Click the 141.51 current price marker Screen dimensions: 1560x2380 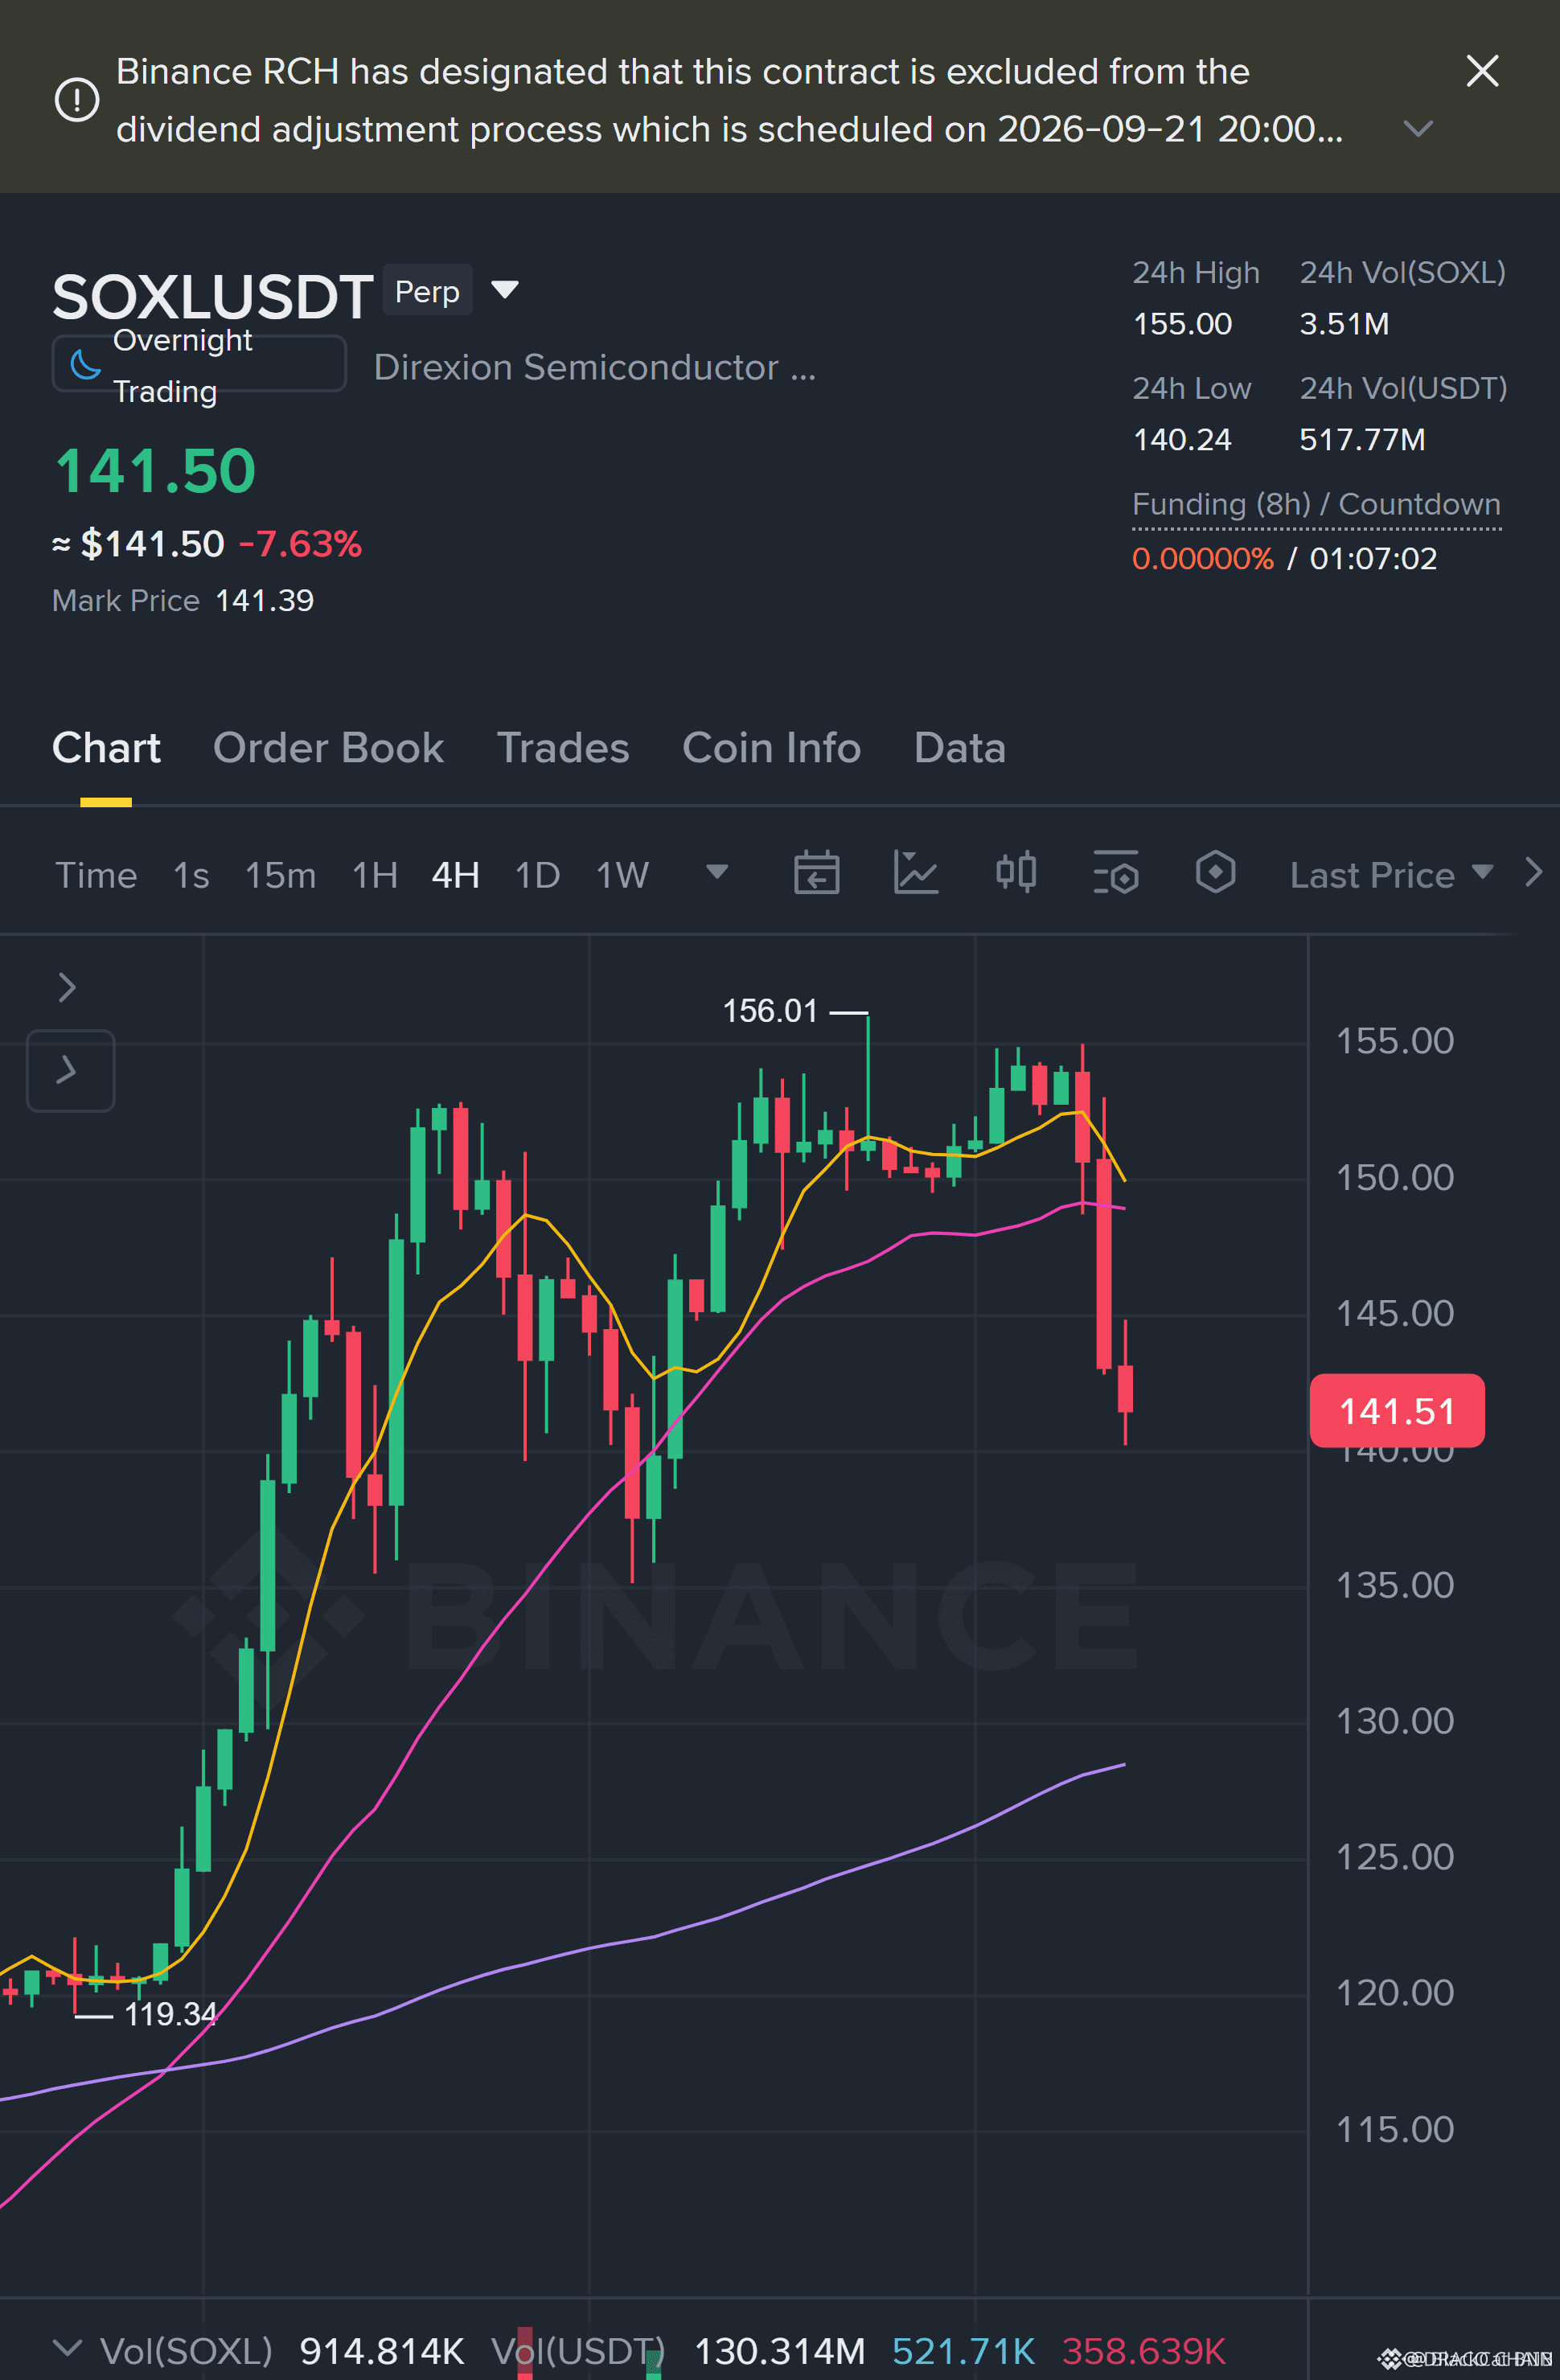pos(1396,1410)
